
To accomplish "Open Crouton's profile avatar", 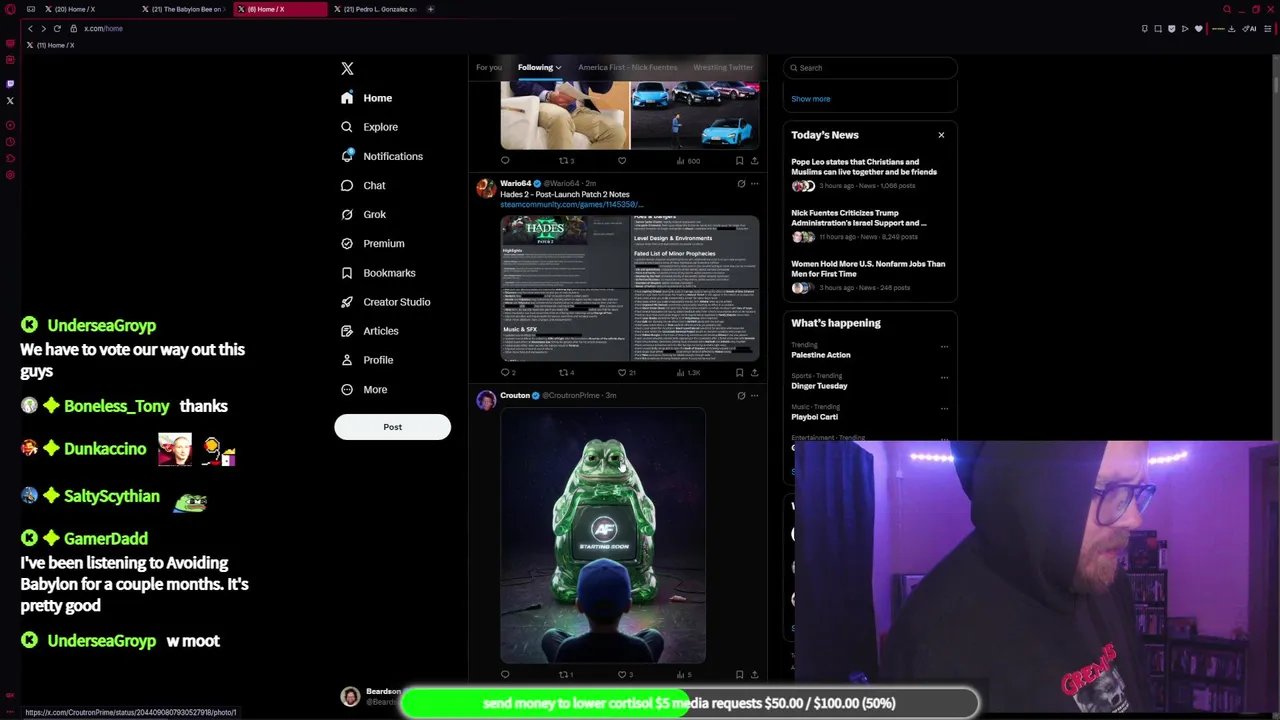I will click(486, 400).
